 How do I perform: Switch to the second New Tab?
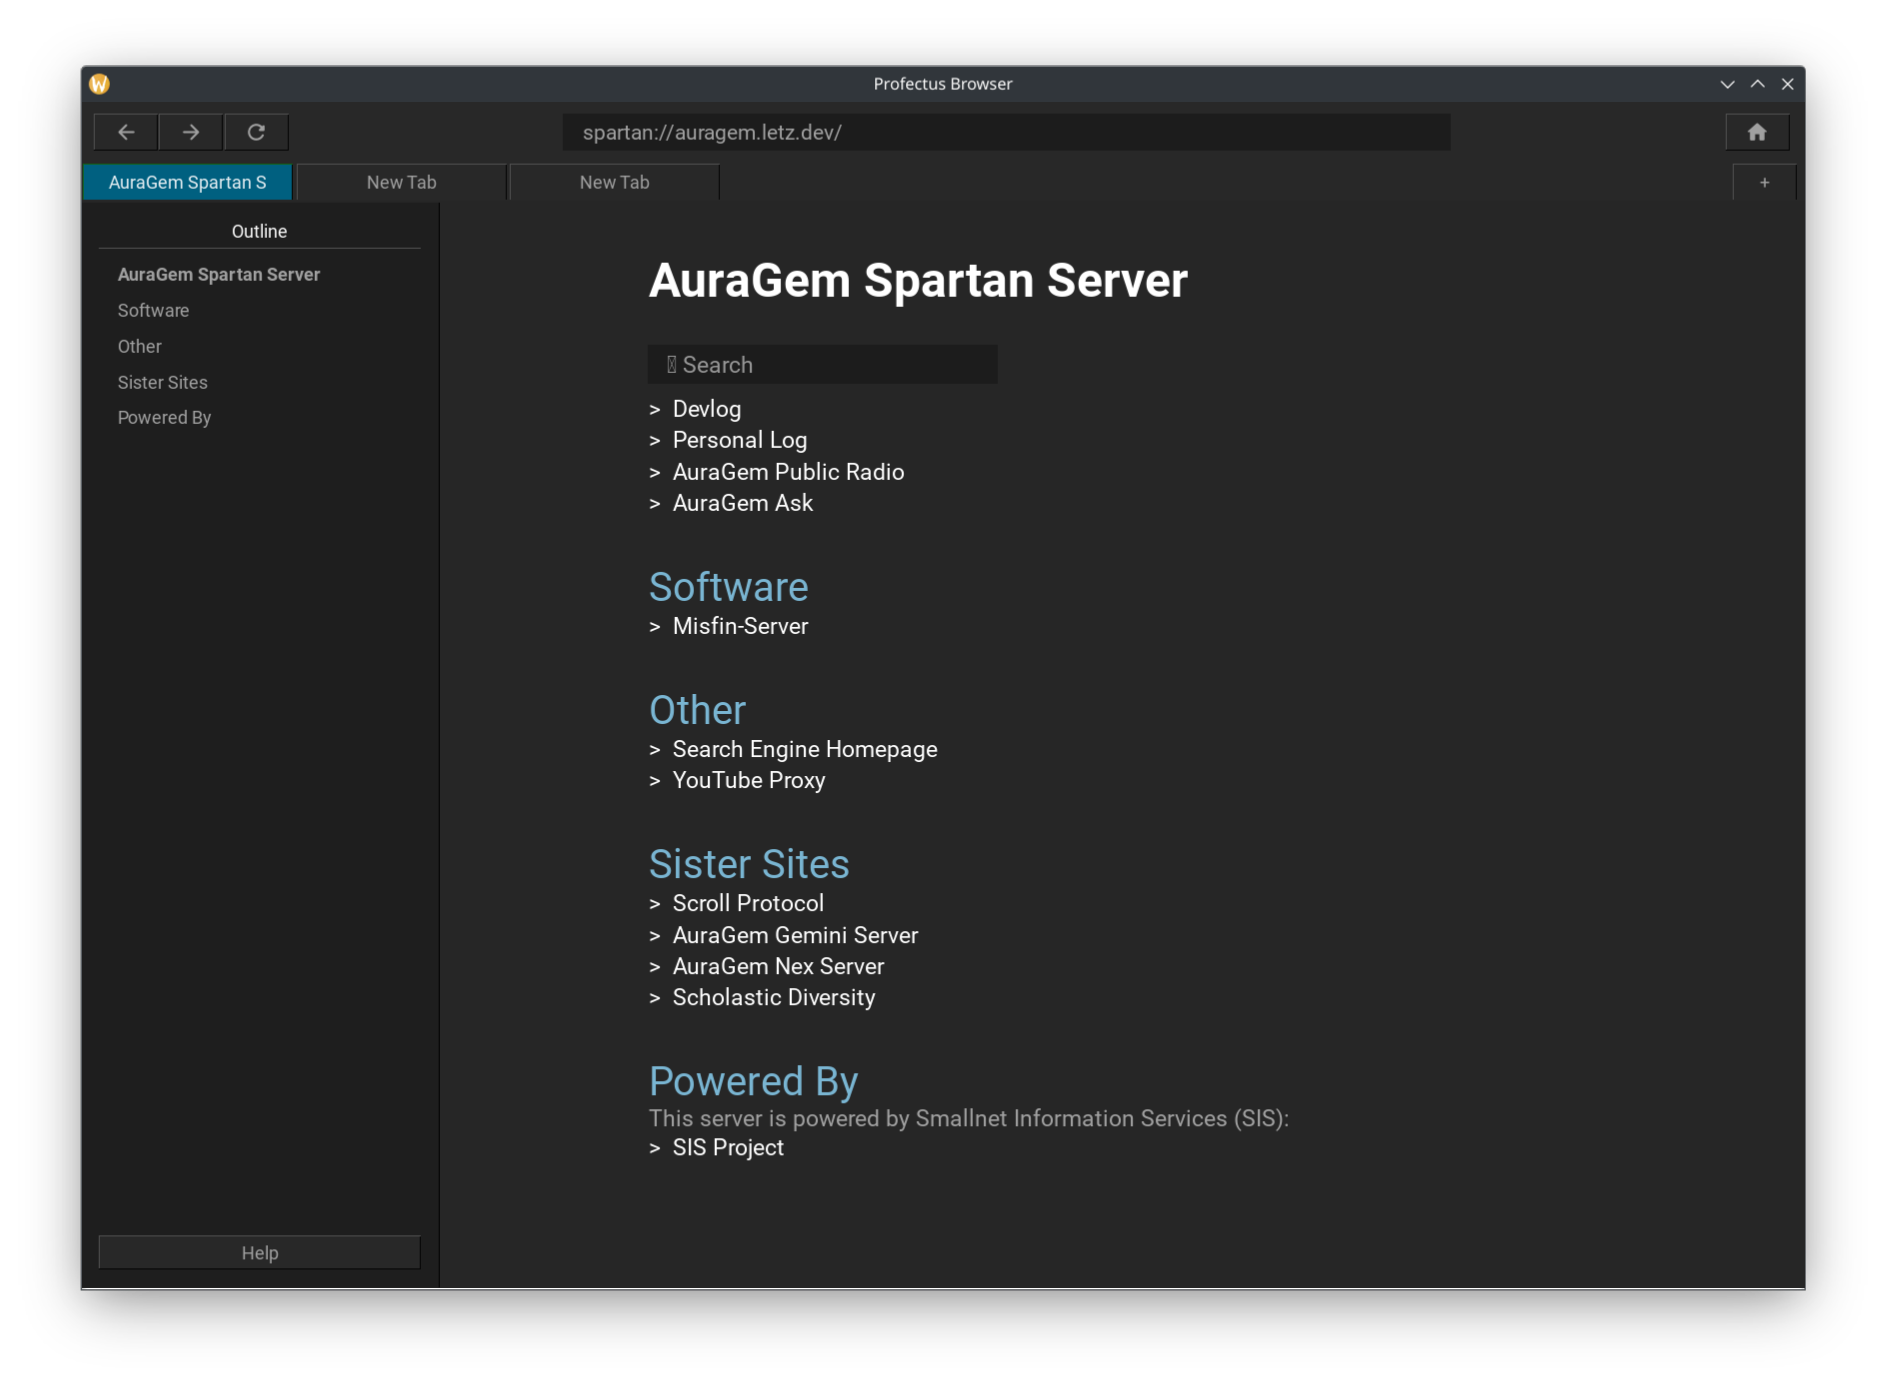[x=614, y=183]
